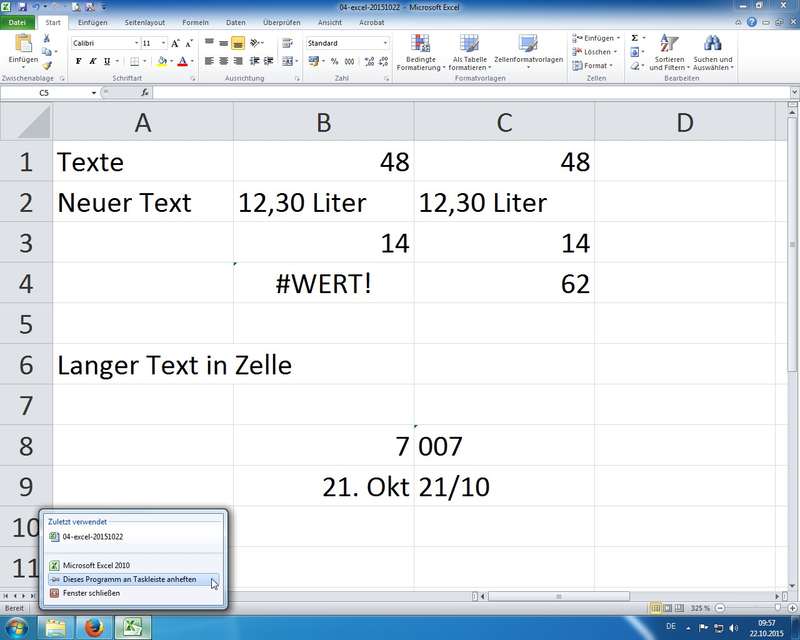Viewport: 800px width, 640px height.
Task: Click the increase decimal places icon
Action: pyautogui.click(x=369, y=61)
